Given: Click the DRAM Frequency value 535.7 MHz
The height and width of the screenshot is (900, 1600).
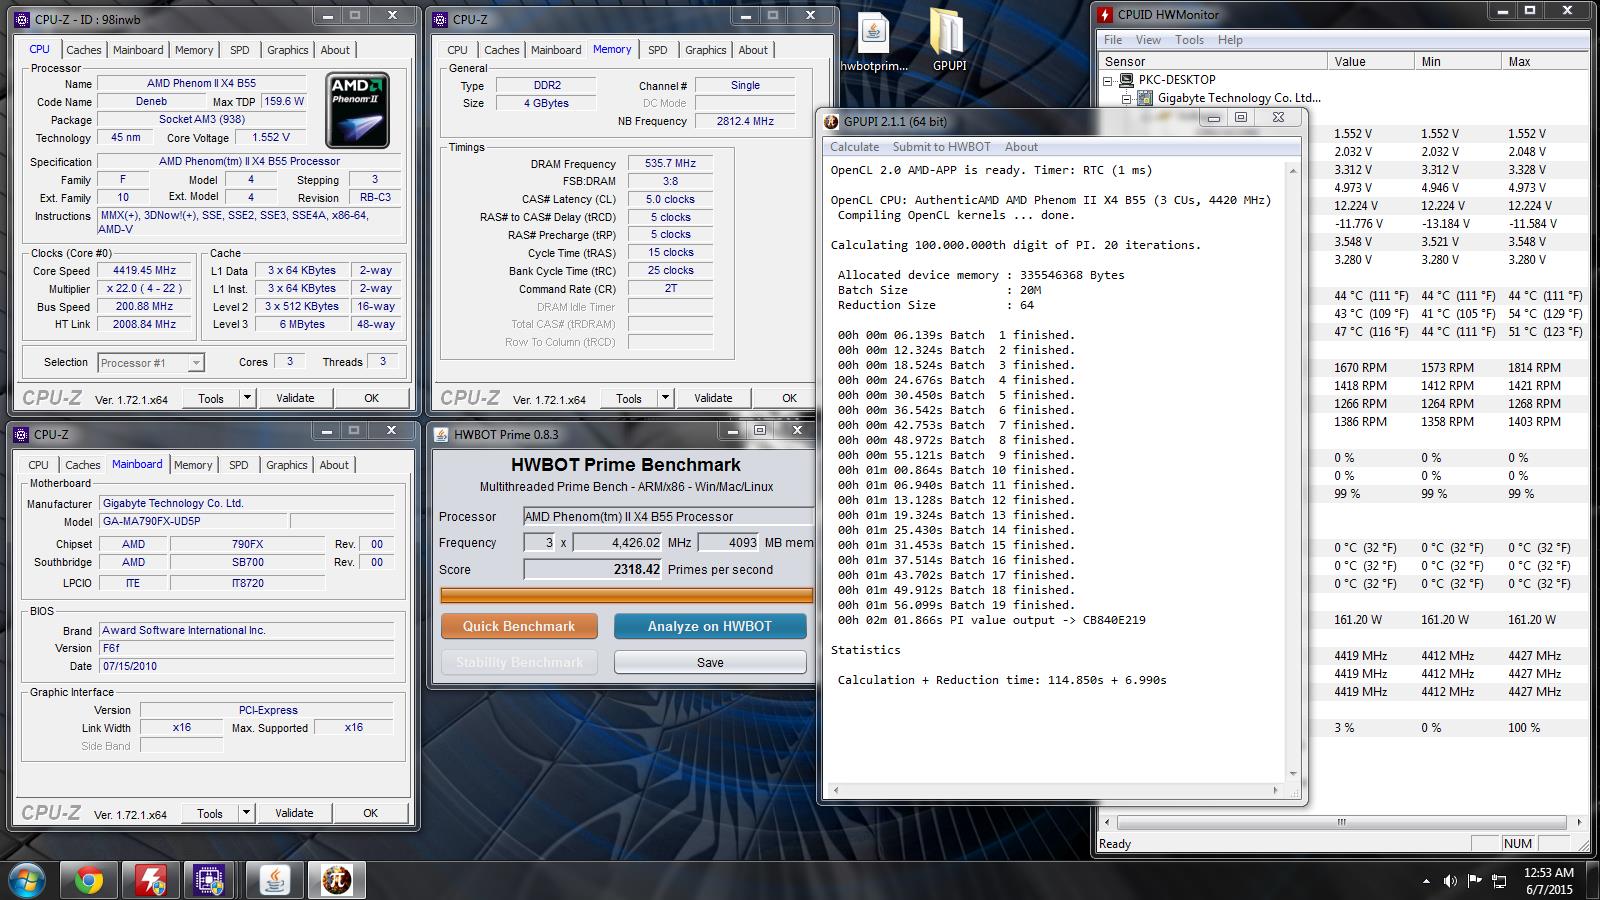Looking at the screenshot, I should [x=670, y=163].
